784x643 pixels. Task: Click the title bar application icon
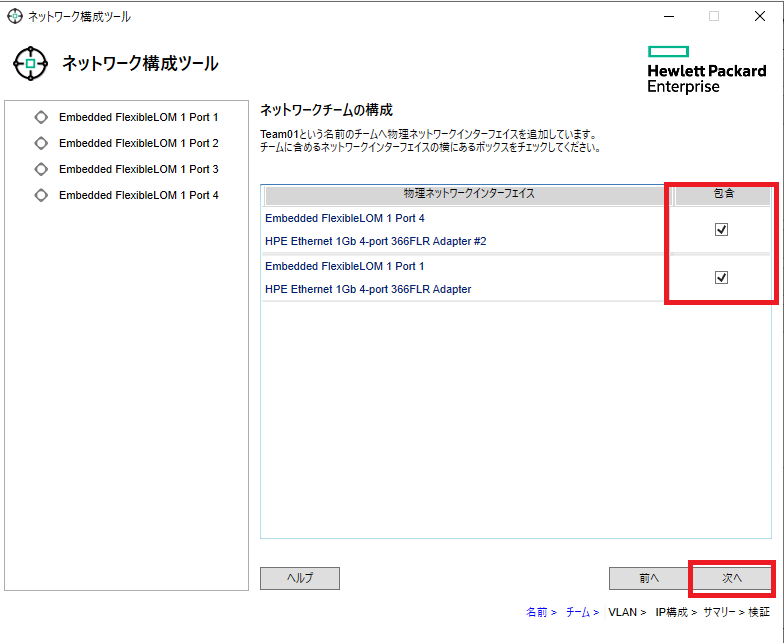pyautogui.click(x=15, y=17)
